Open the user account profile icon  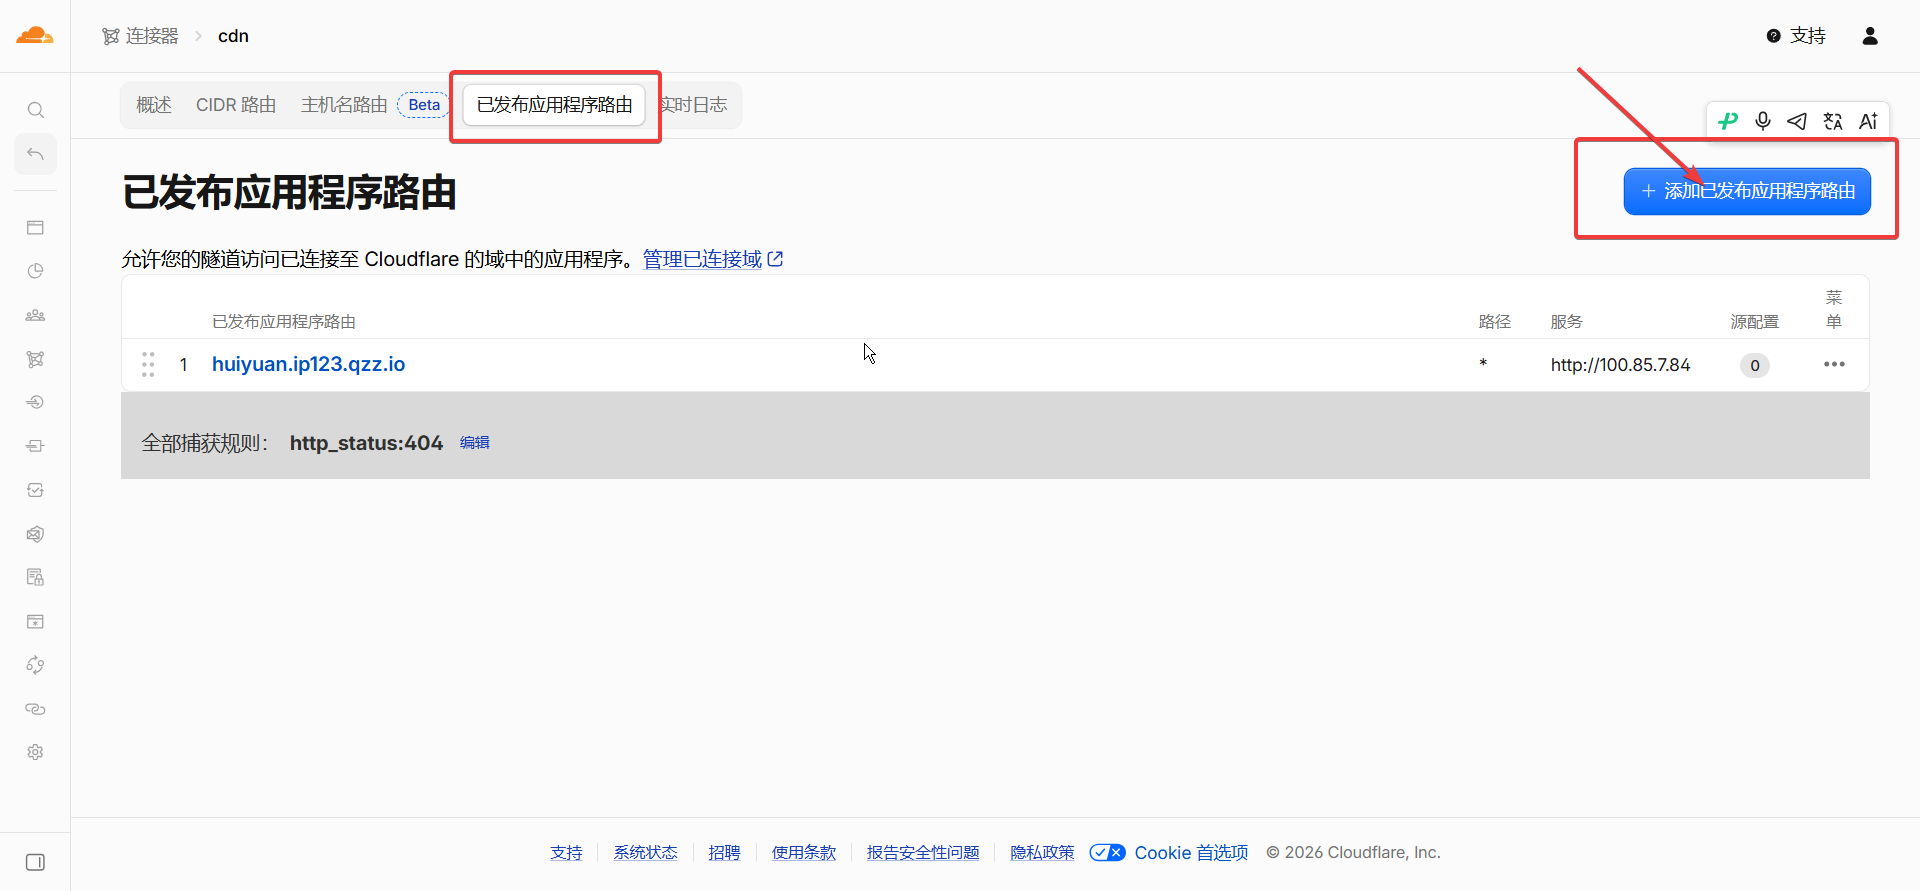coord(1870,36)
